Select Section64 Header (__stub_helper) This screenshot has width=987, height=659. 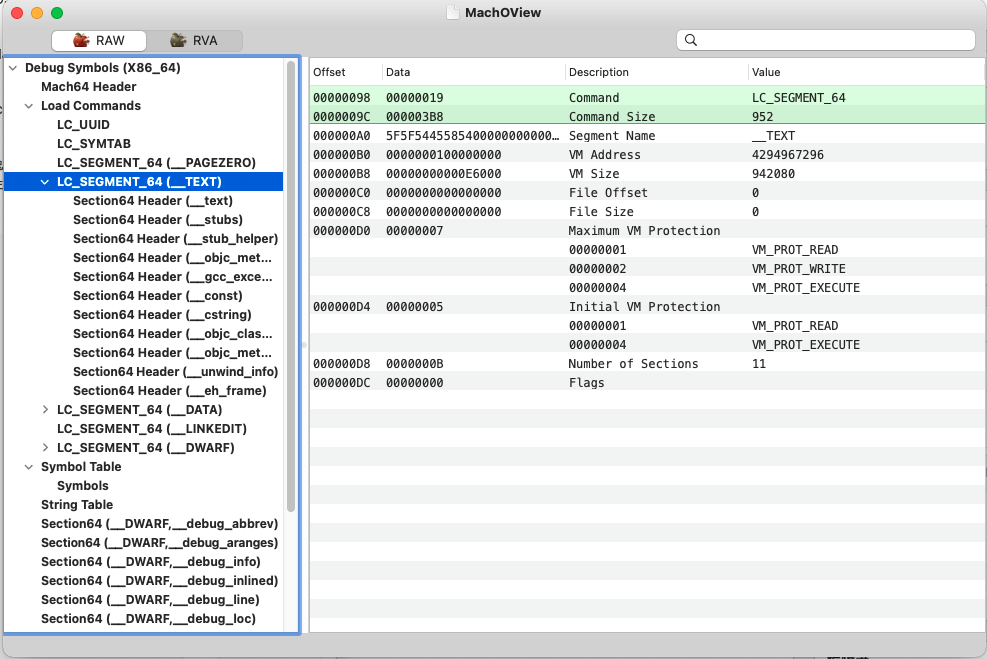(176, 239)
